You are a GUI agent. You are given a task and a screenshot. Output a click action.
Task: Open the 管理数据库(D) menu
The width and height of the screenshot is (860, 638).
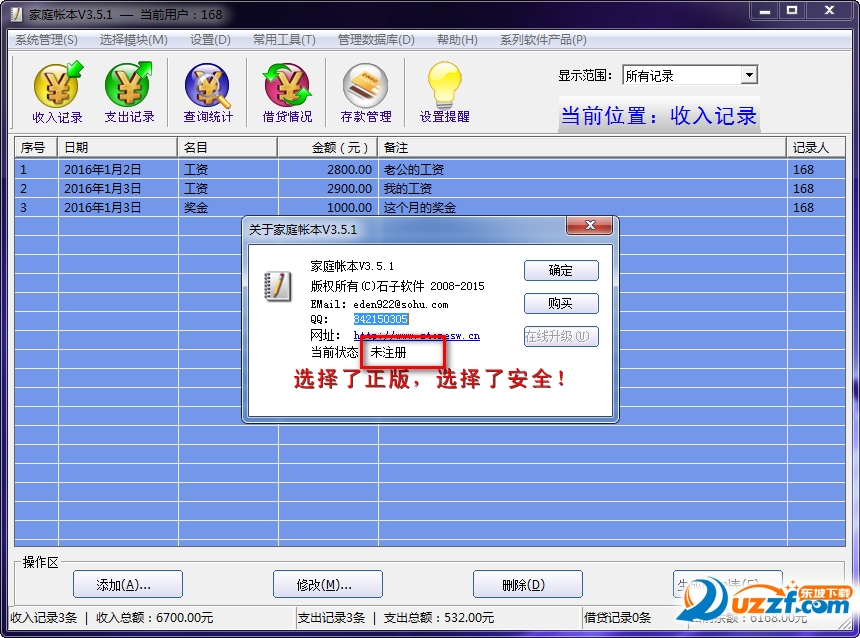(376, 40)
